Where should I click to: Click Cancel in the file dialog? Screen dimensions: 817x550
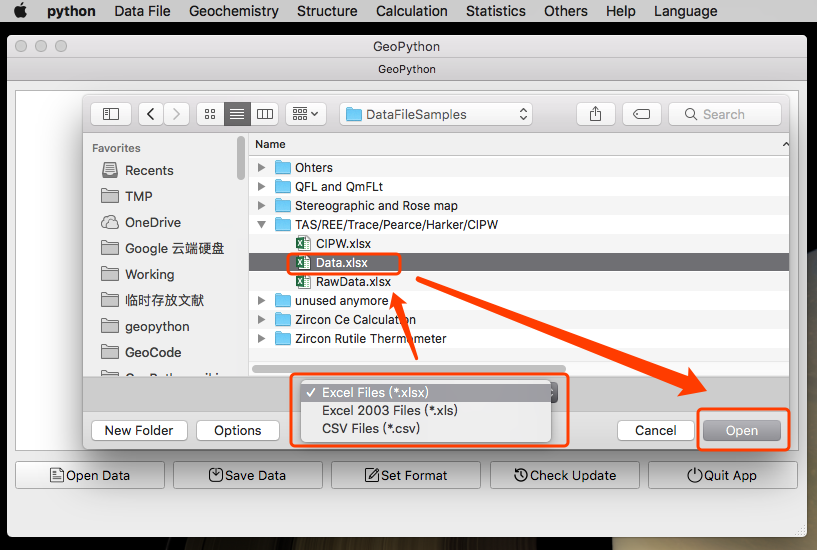(655, 430)
